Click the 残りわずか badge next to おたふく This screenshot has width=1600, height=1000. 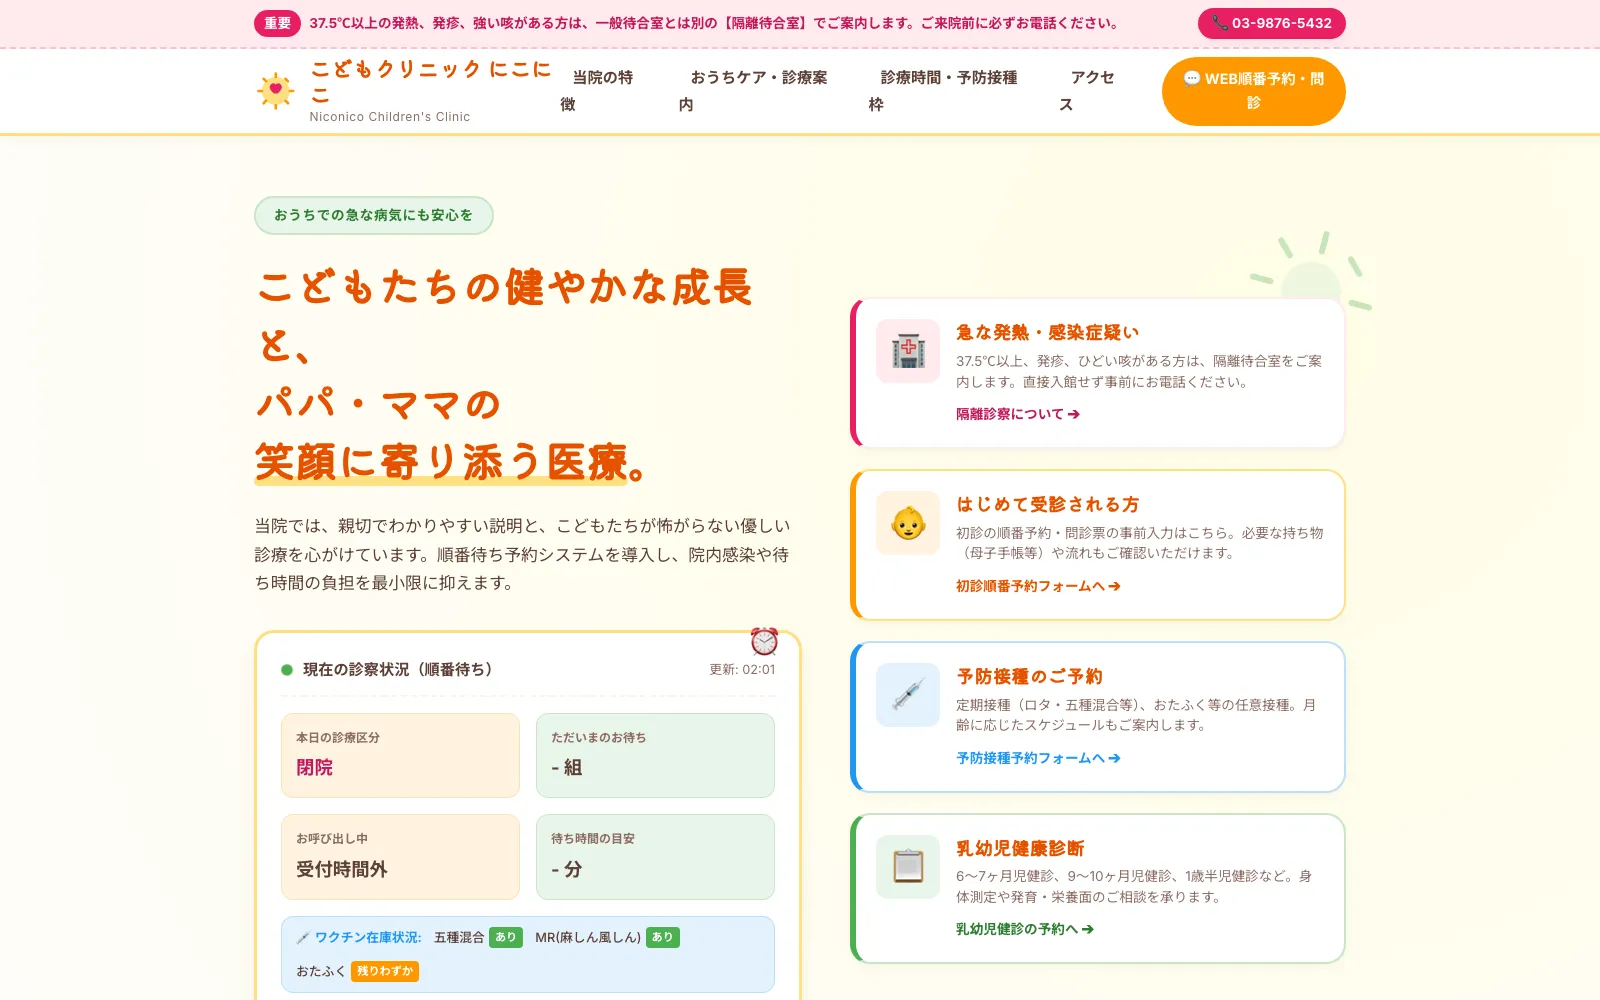click(385, 971)
